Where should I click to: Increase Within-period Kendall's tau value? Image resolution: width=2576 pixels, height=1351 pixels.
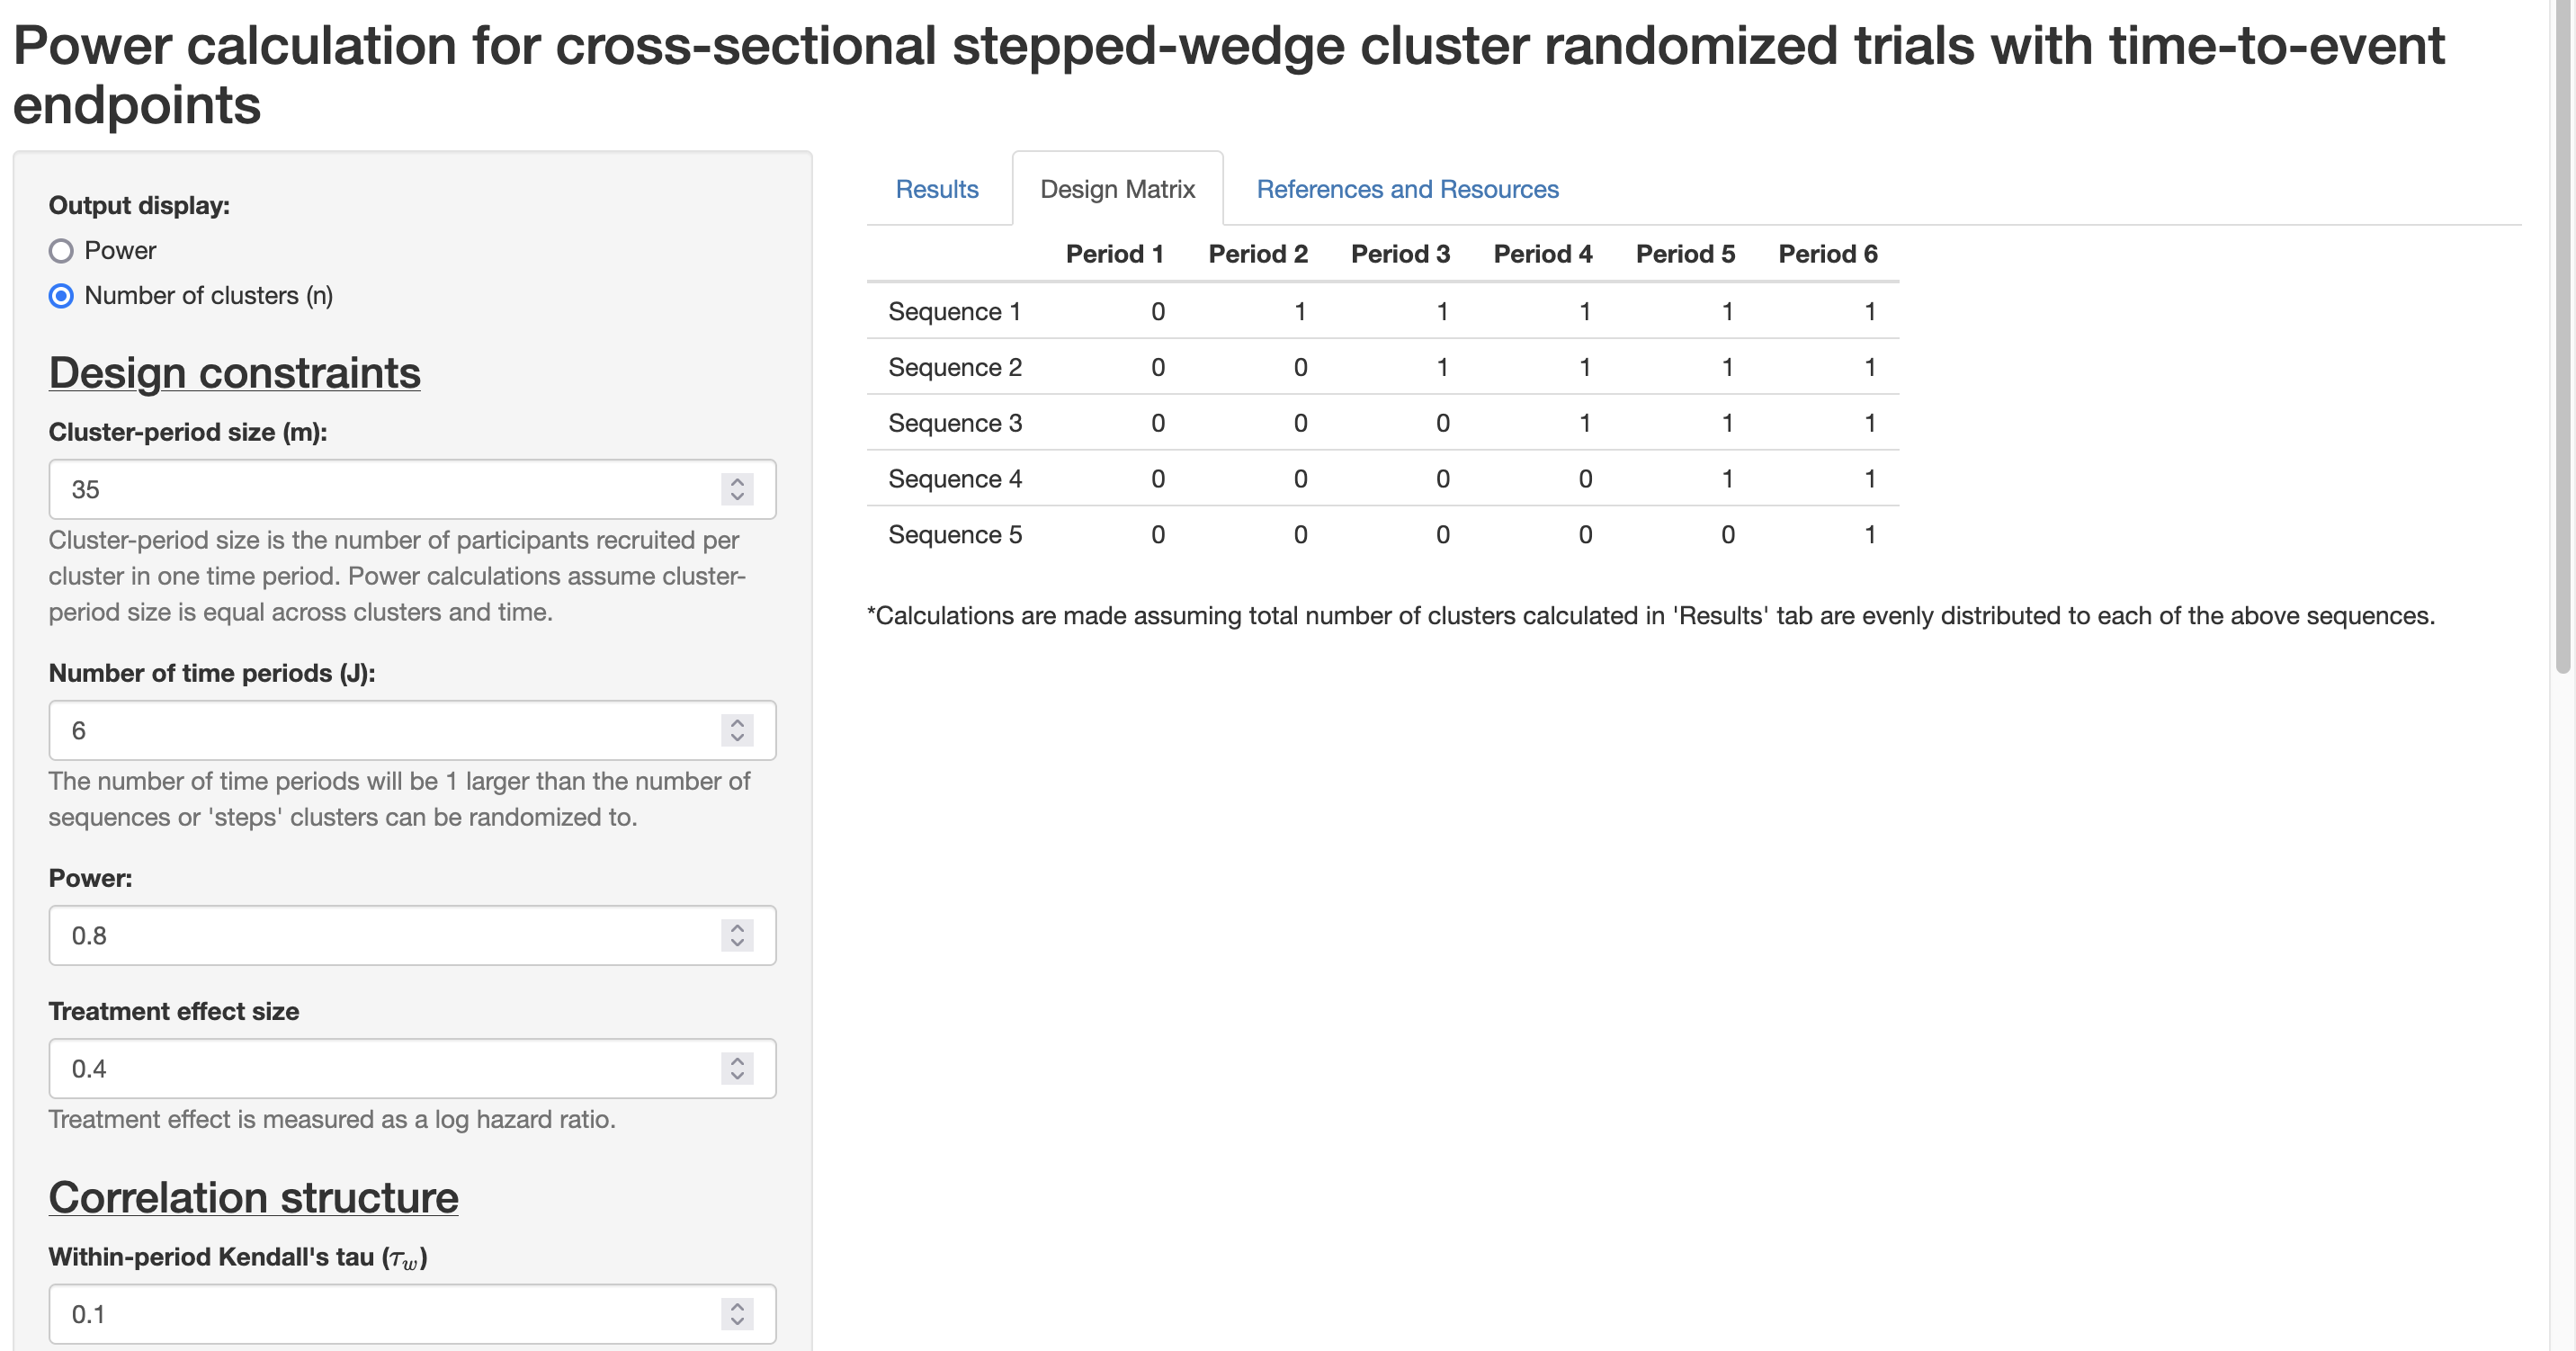[737, 1306]
